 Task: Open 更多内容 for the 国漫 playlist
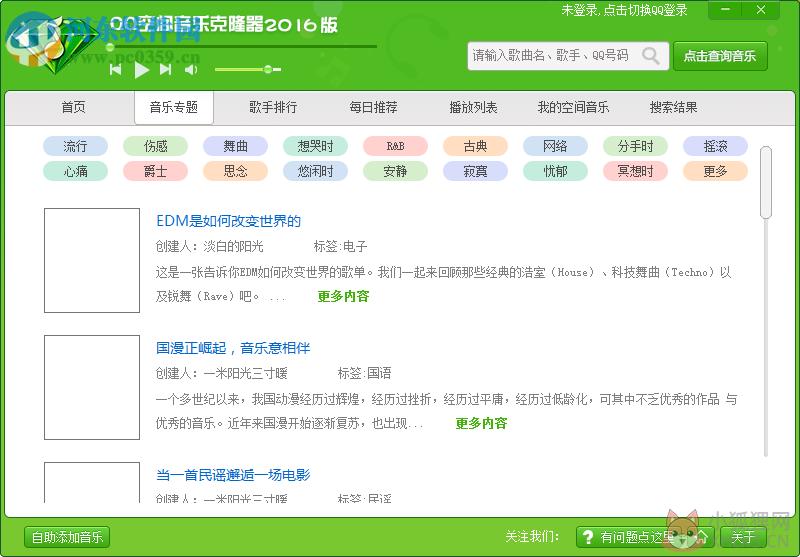click(481, 423)
